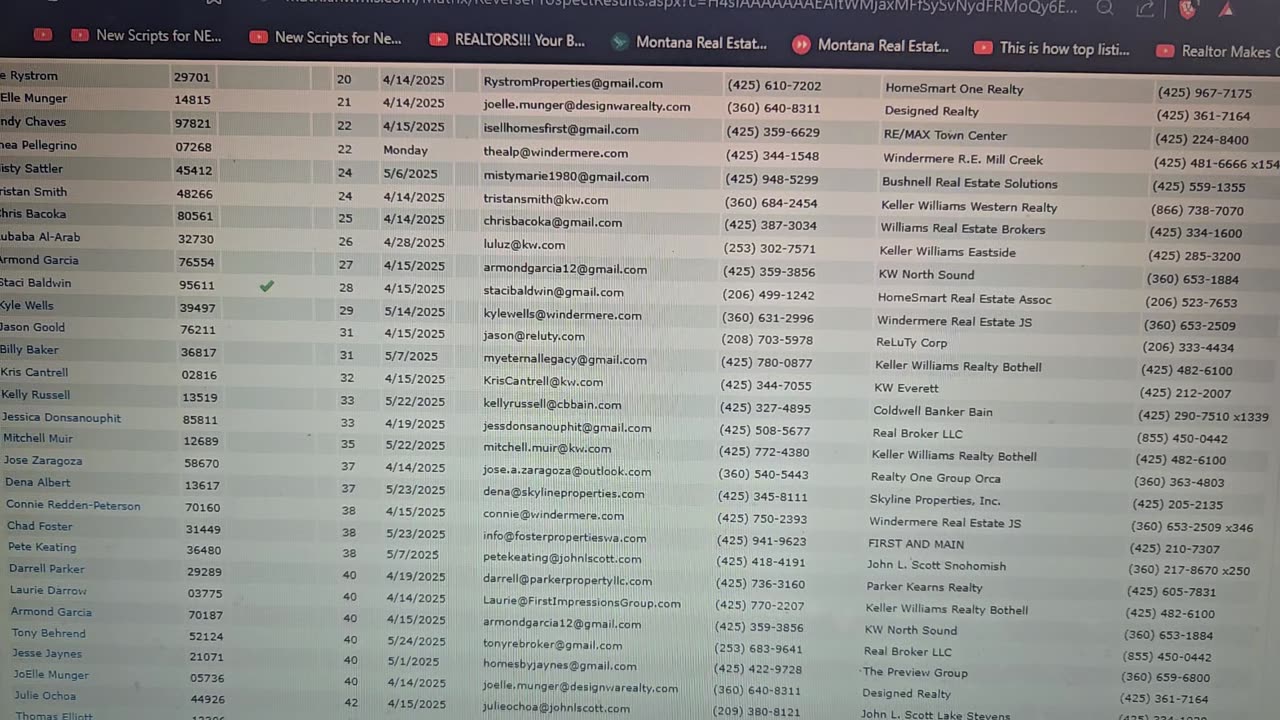Click the office name ReLuTy Corp
The width and height of the screenshot is (1280, 720).
click(911, 342)
